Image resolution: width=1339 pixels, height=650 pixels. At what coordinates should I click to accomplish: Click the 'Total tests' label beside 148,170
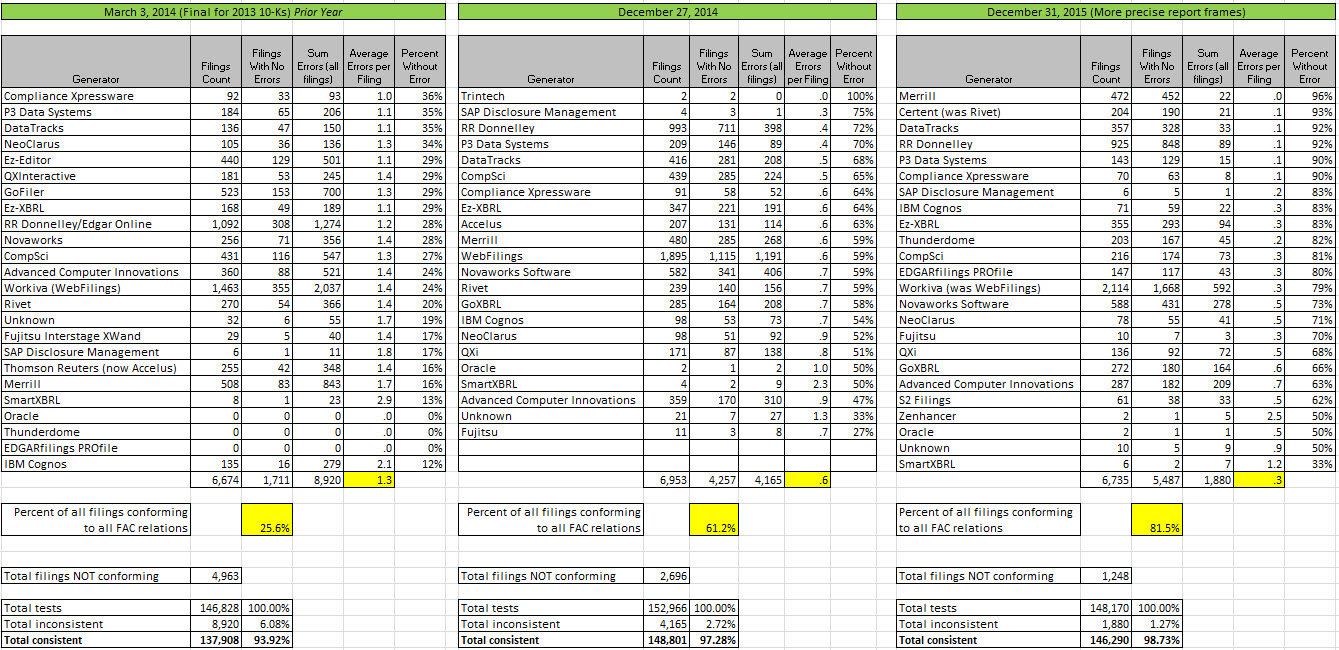pos(989,608)
